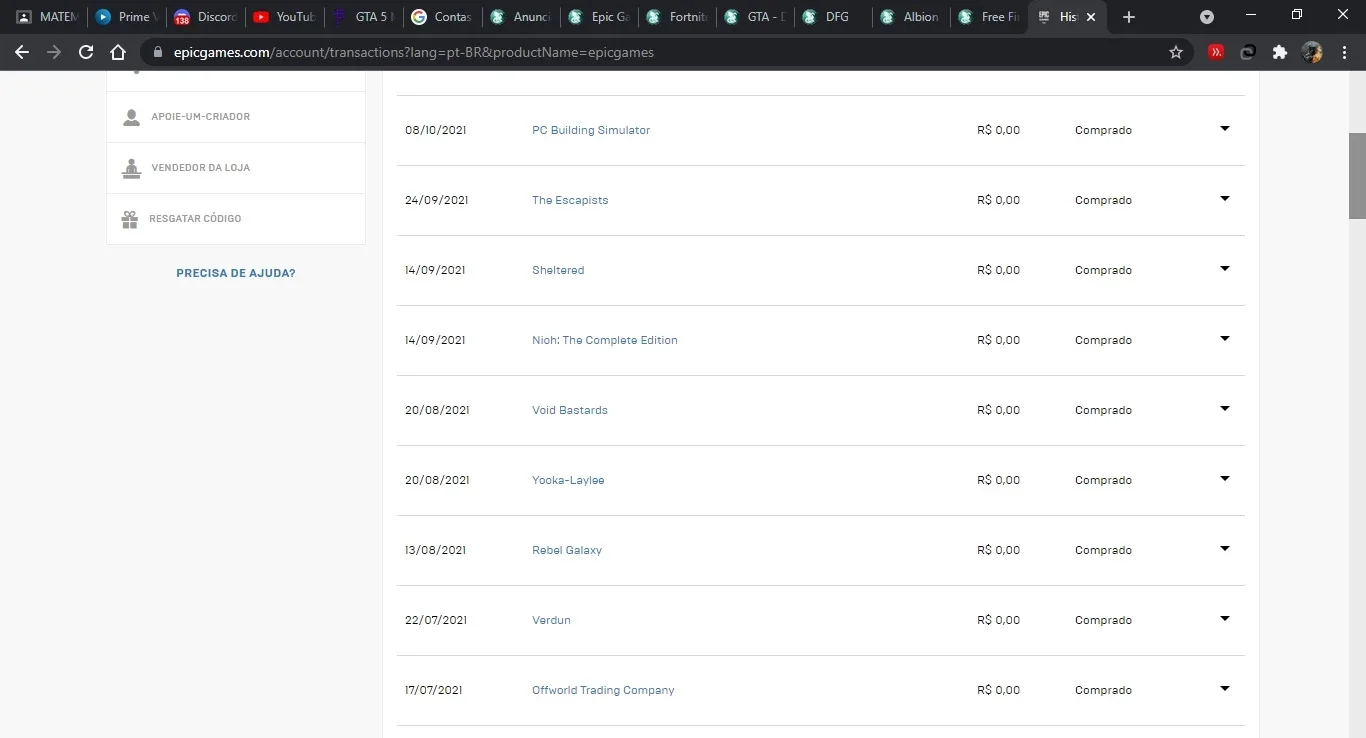Expand the Escapists purchase row arrow
This screenshot has width=1366, height=738.
coord(1224,199)
